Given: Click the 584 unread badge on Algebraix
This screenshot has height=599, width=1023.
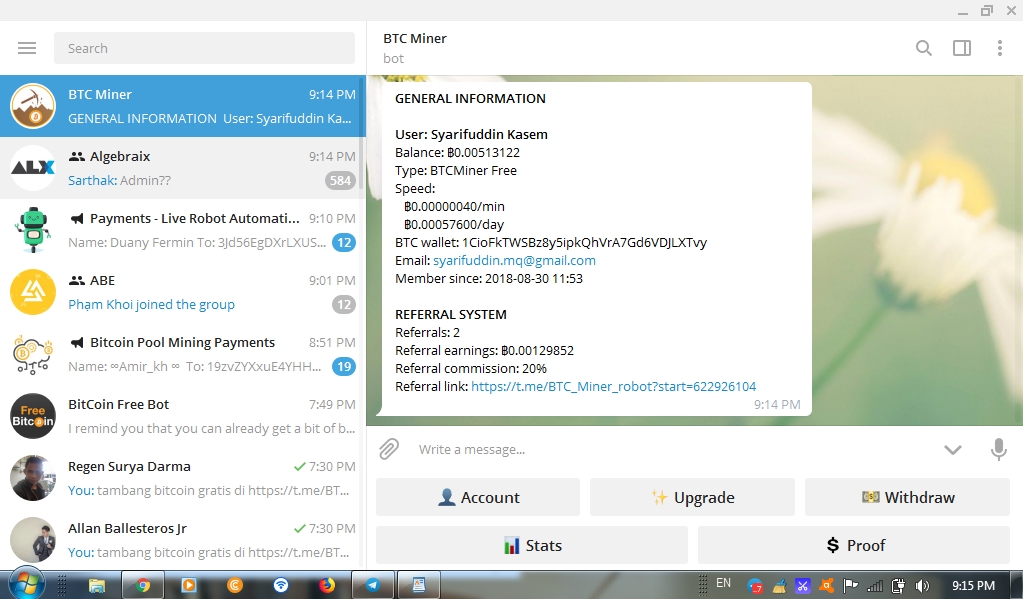Looking at the screenshot, I should pyautogui.click(x=340, y=181).
